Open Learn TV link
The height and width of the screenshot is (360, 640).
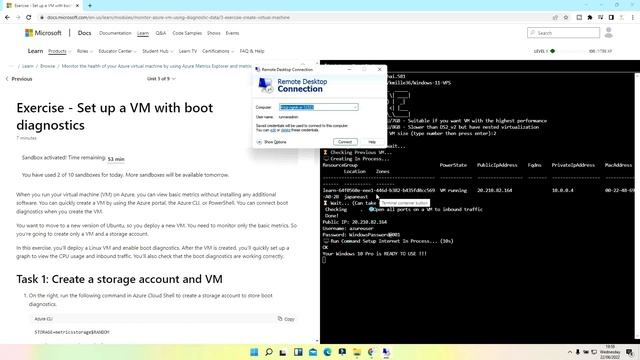click(x=188, y=51)
